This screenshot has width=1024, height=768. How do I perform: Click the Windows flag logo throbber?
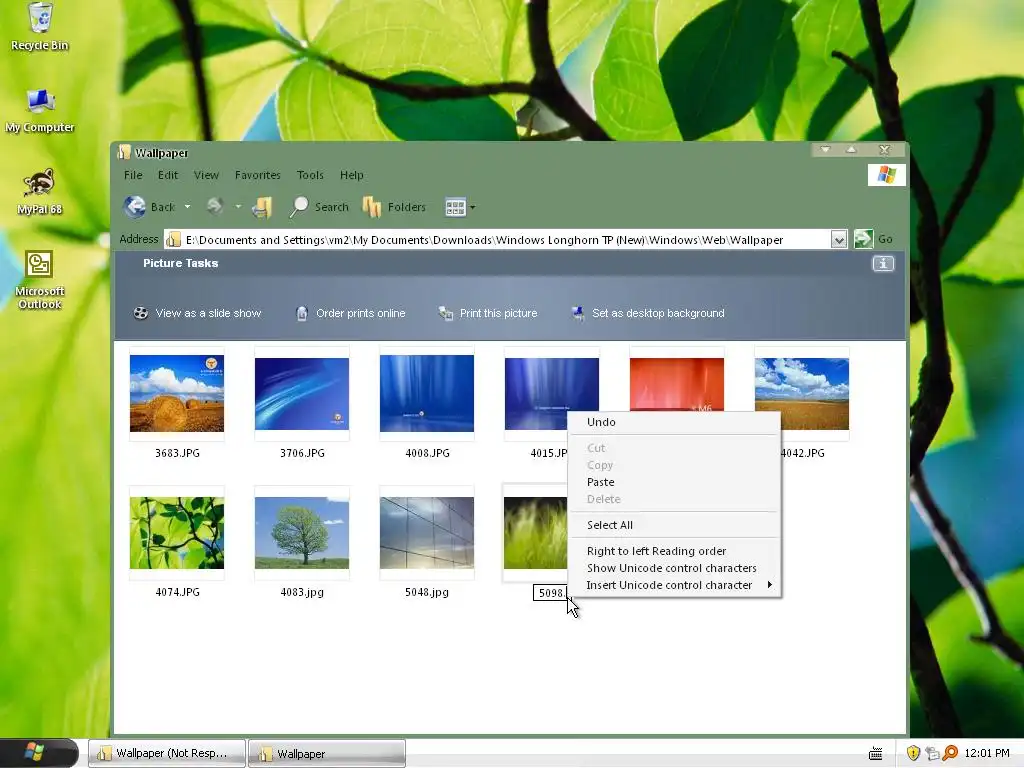(886, 175)
